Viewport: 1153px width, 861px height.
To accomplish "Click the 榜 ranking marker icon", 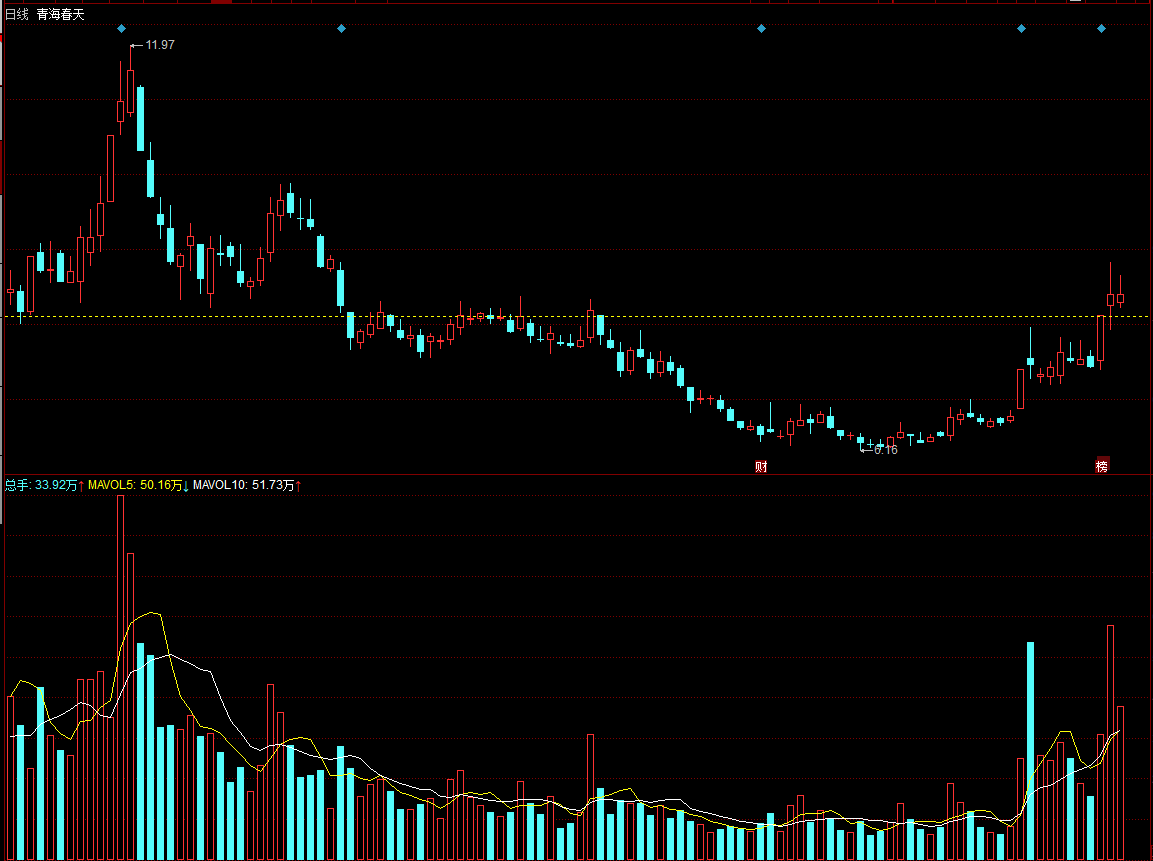I will [1102, 465].
